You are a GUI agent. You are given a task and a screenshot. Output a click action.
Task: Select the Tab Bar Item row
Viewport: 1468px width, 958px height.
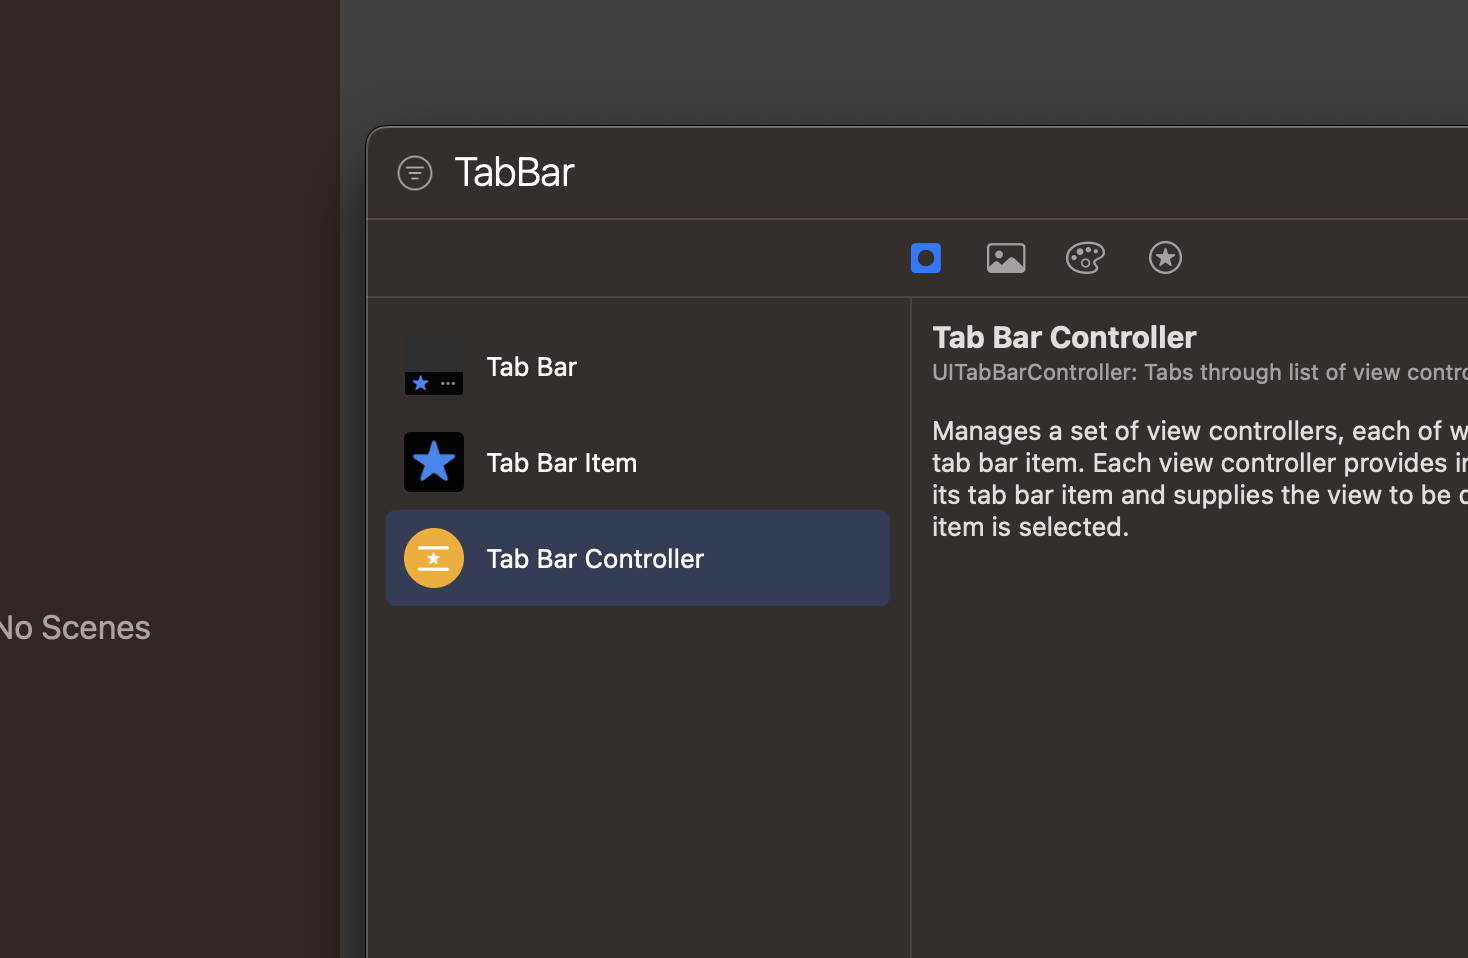[638, 462]
